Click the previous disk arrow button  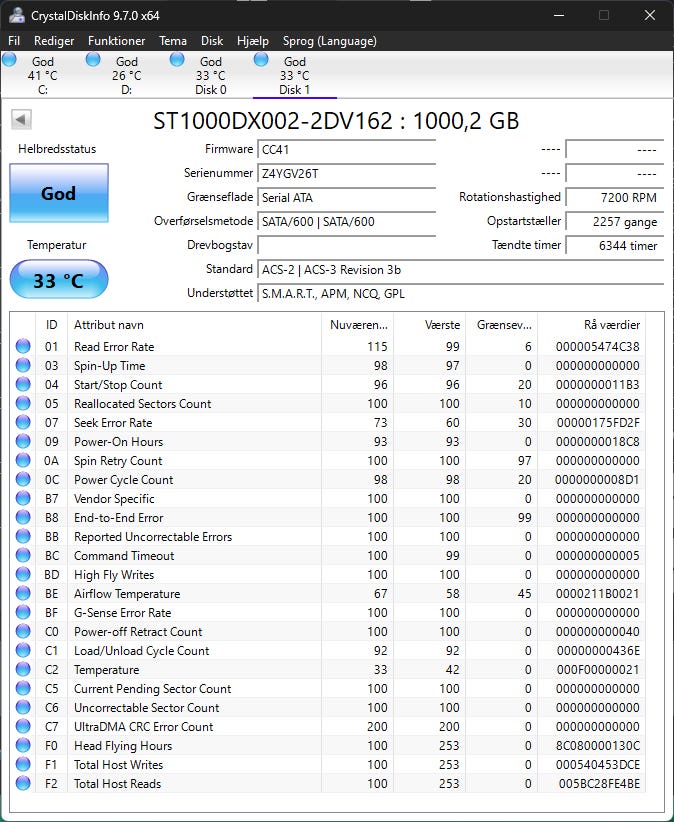click(x=21, y=120)
